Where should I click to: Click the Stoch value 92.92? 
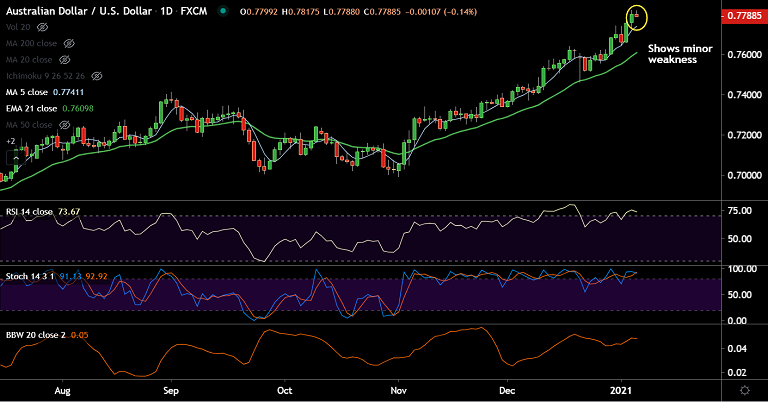pos(96,276)
